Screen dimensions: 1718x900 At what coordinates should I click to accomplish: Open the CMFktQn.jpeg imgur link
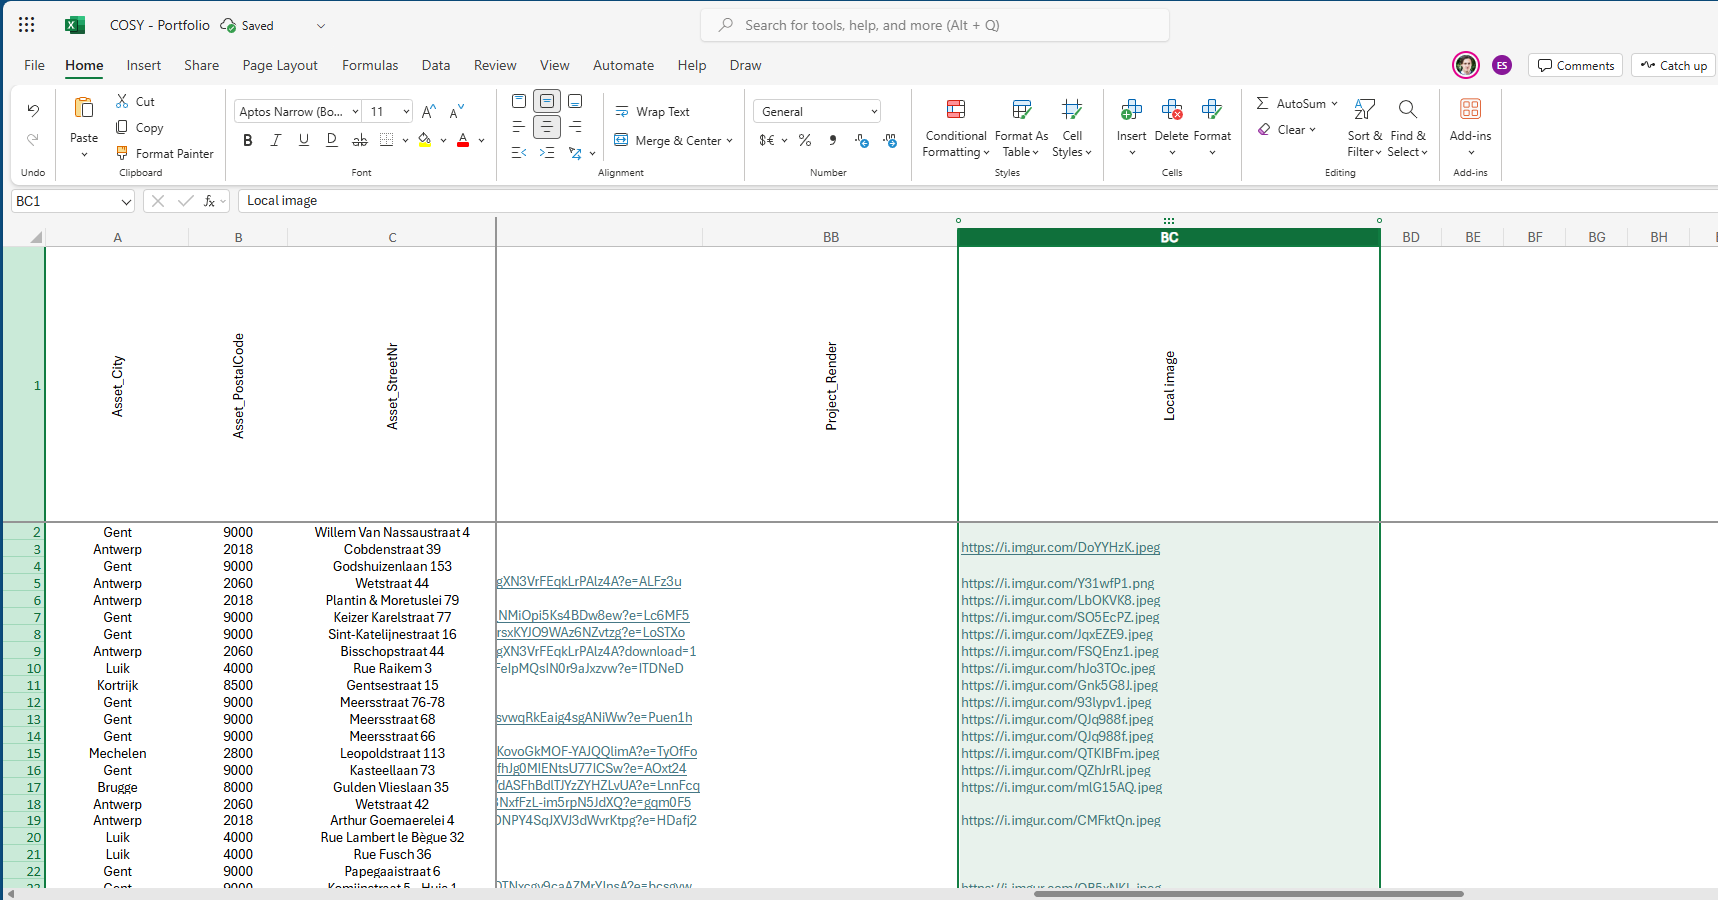tap(1061, 820)
